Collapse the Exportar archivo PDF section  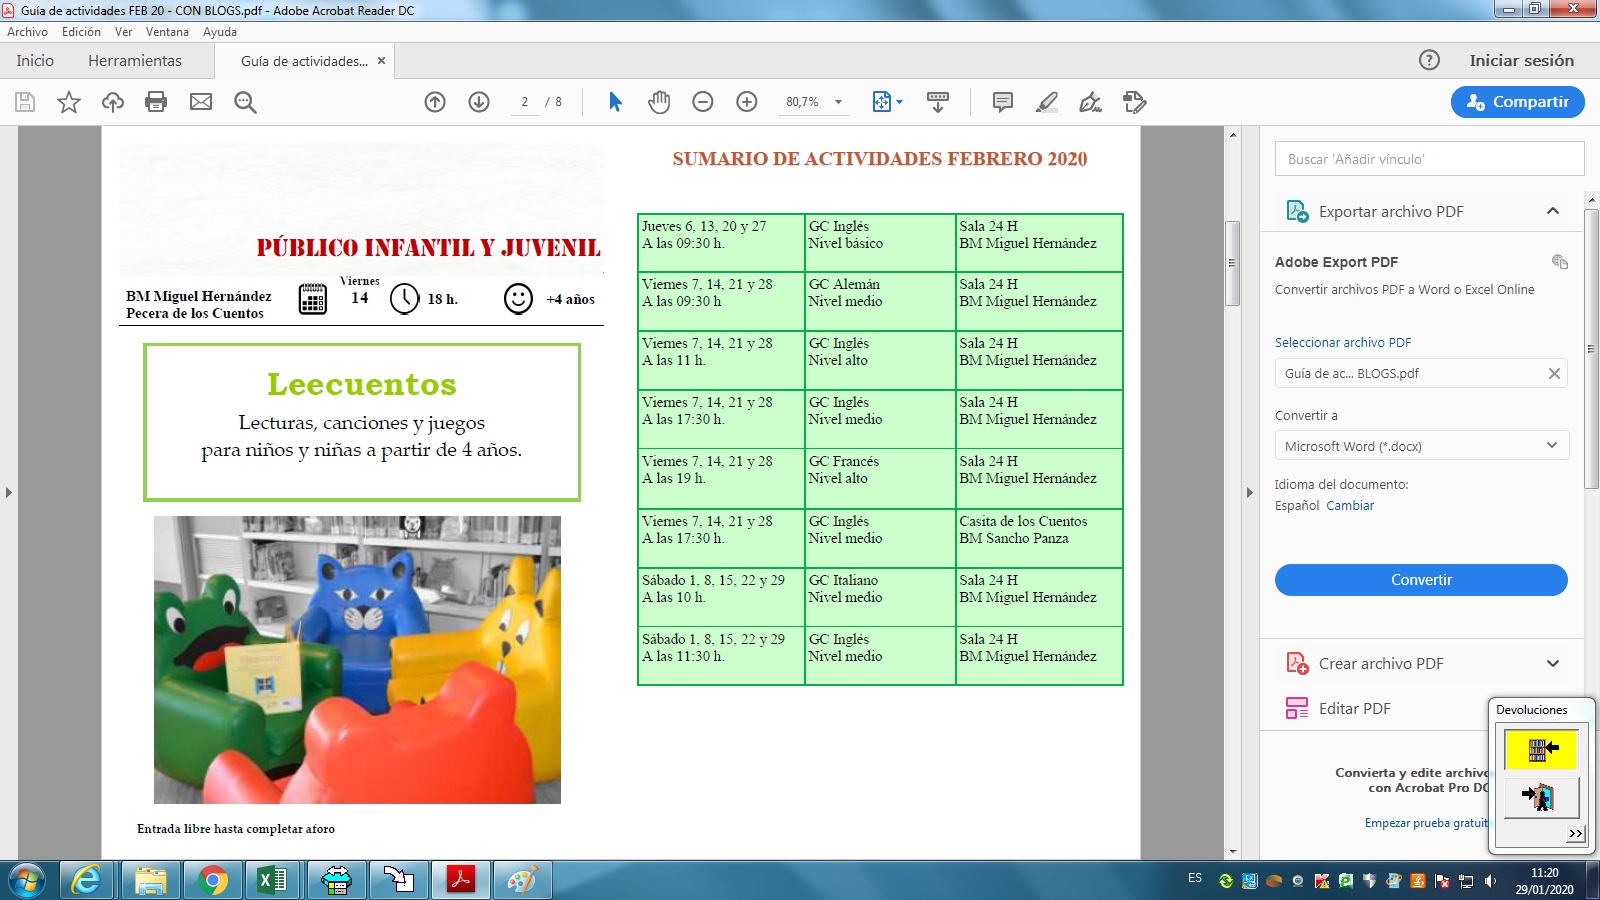[x=1552, y=211]
